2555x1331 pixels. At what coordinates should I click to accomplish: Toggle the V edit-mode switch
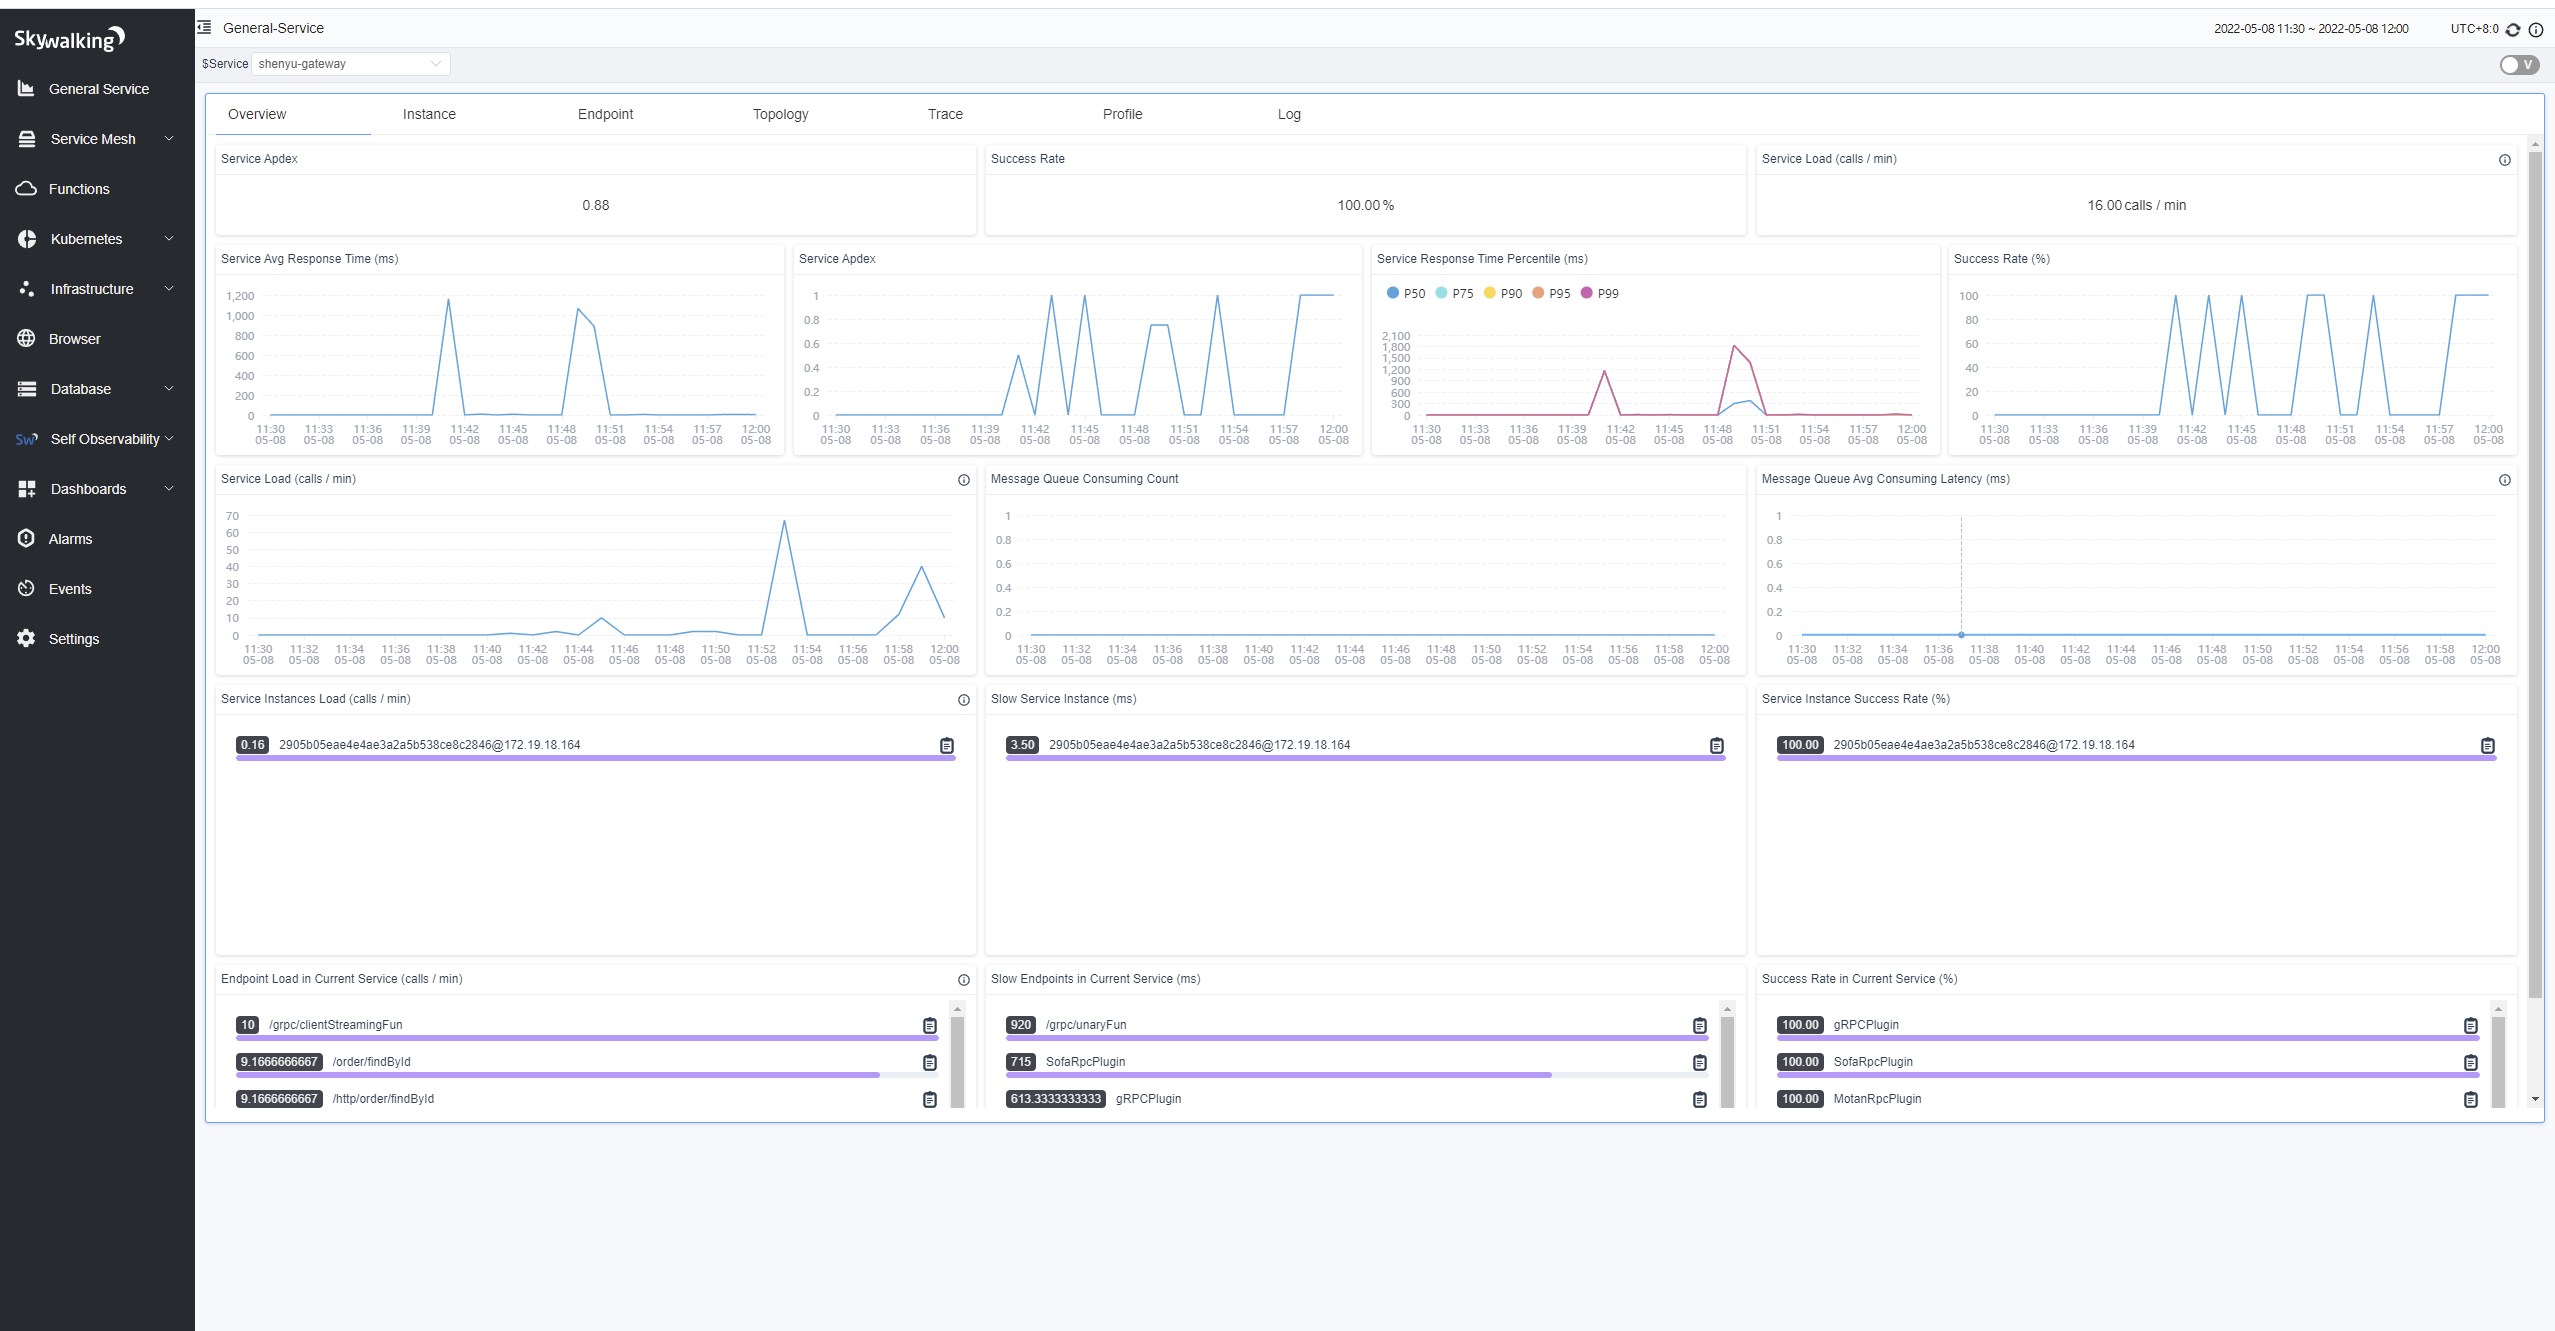pyautogui.click(x=2518, y=65)
